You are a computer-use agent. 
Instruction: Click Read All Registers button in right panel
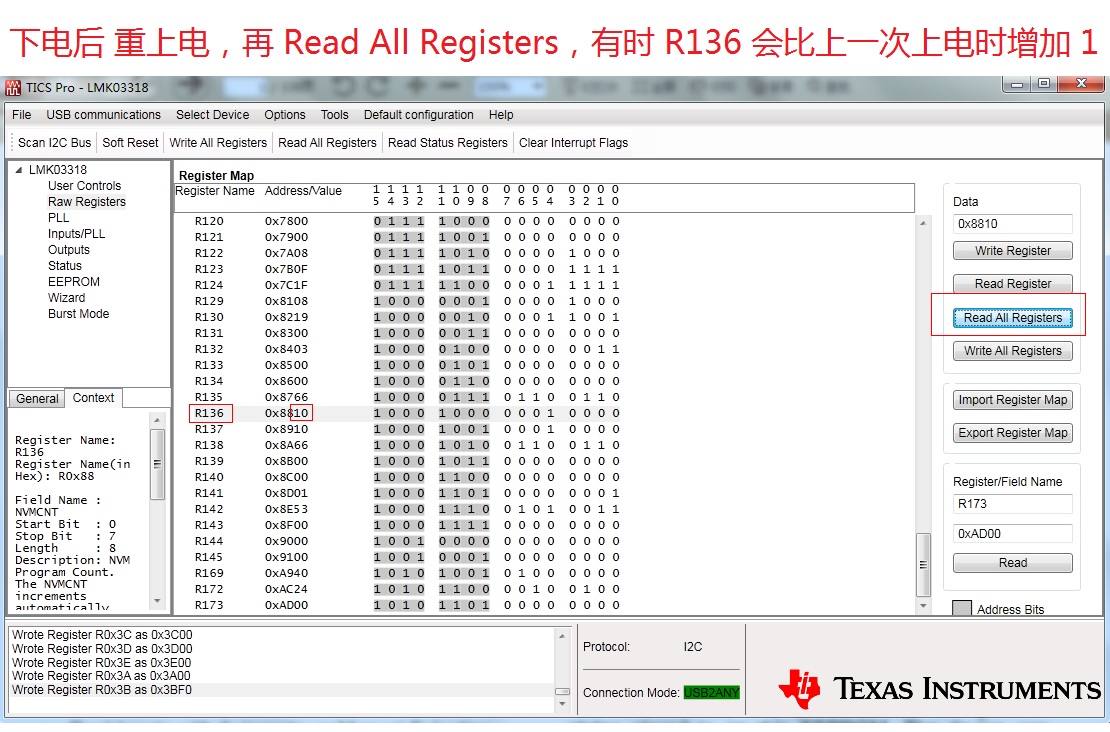tap(1012, 318)
